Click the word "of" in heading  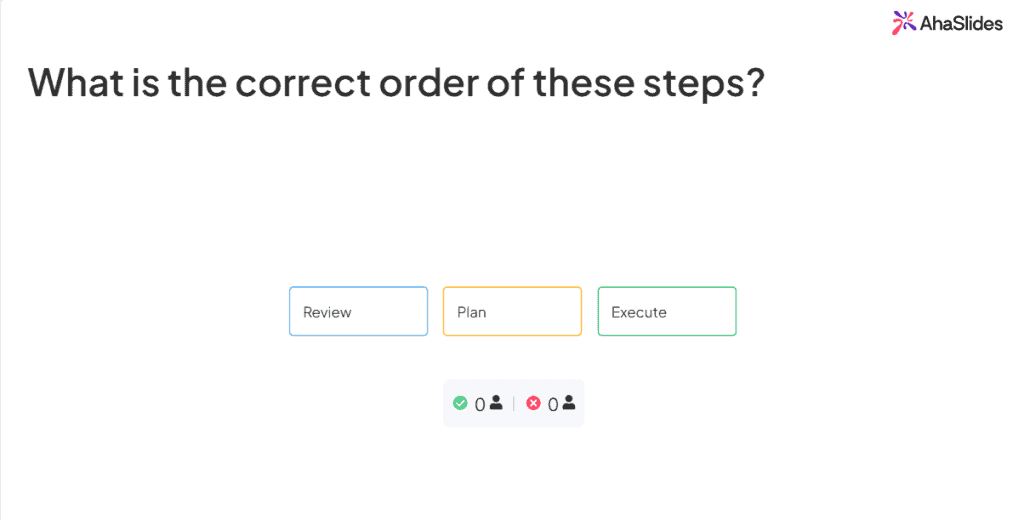pos(506,83)
